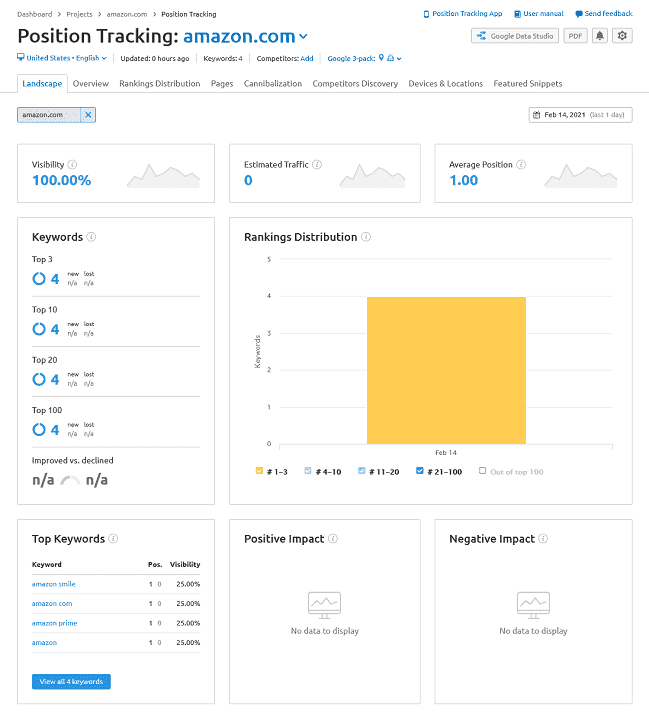Open Devices & Locations tab
The width and height of the screenshot is (649, 716).
pyautogui.click(x=445, y=84)
